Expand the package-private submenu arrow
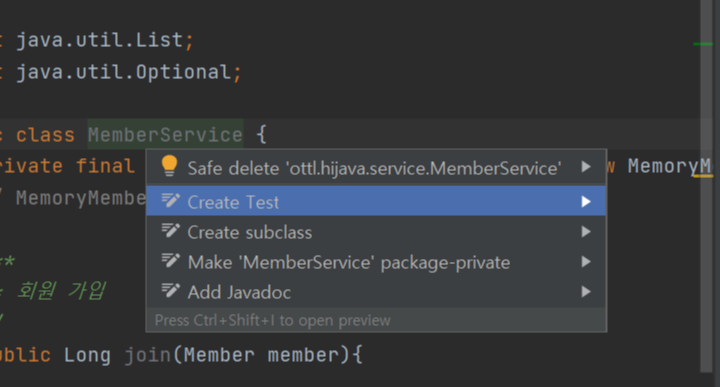 coord(585,262)
